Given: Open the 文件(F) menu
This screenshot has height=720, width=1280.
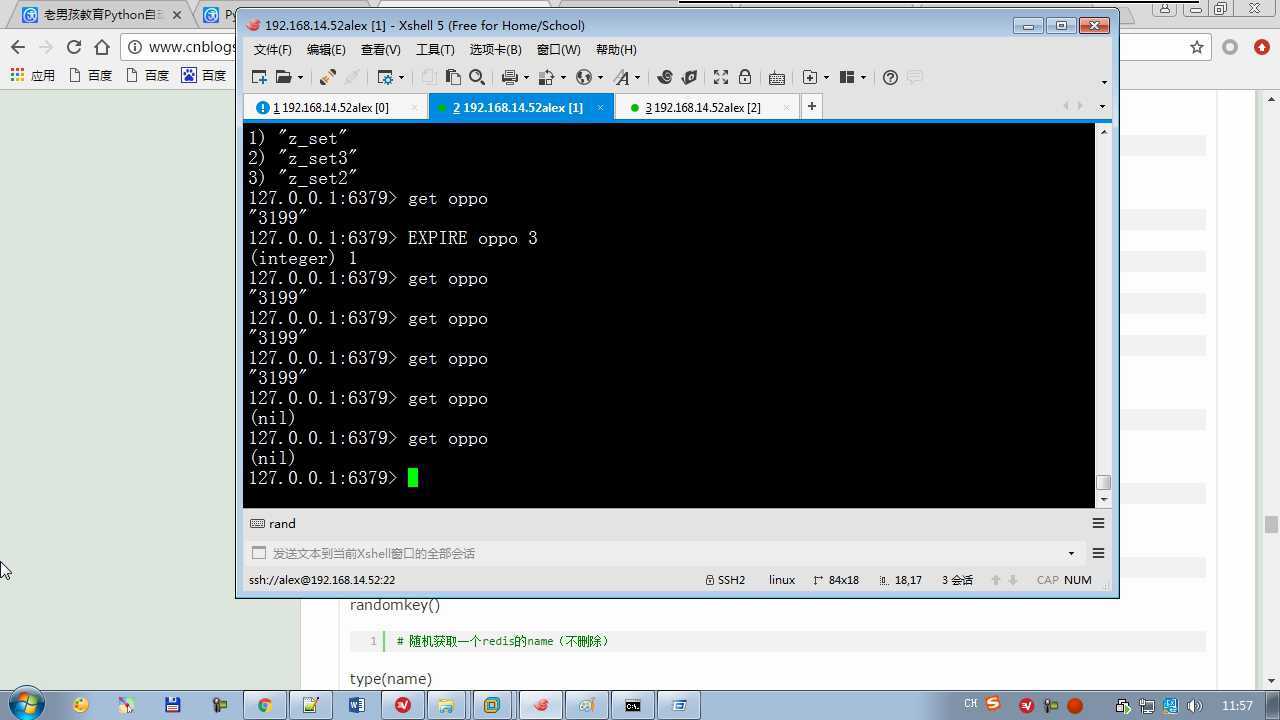Looking at the screenshot, I should [272, 50].
